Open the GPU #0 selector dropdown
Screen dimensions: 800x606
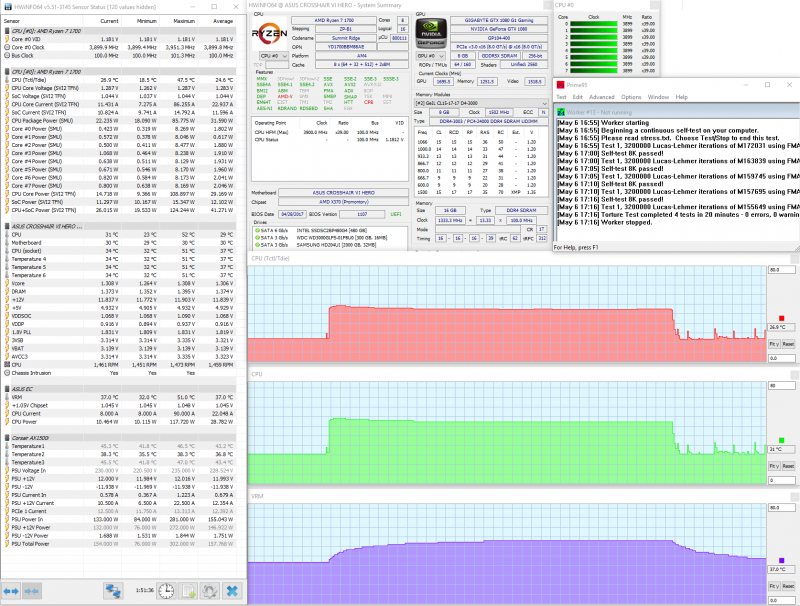(431, 56)
